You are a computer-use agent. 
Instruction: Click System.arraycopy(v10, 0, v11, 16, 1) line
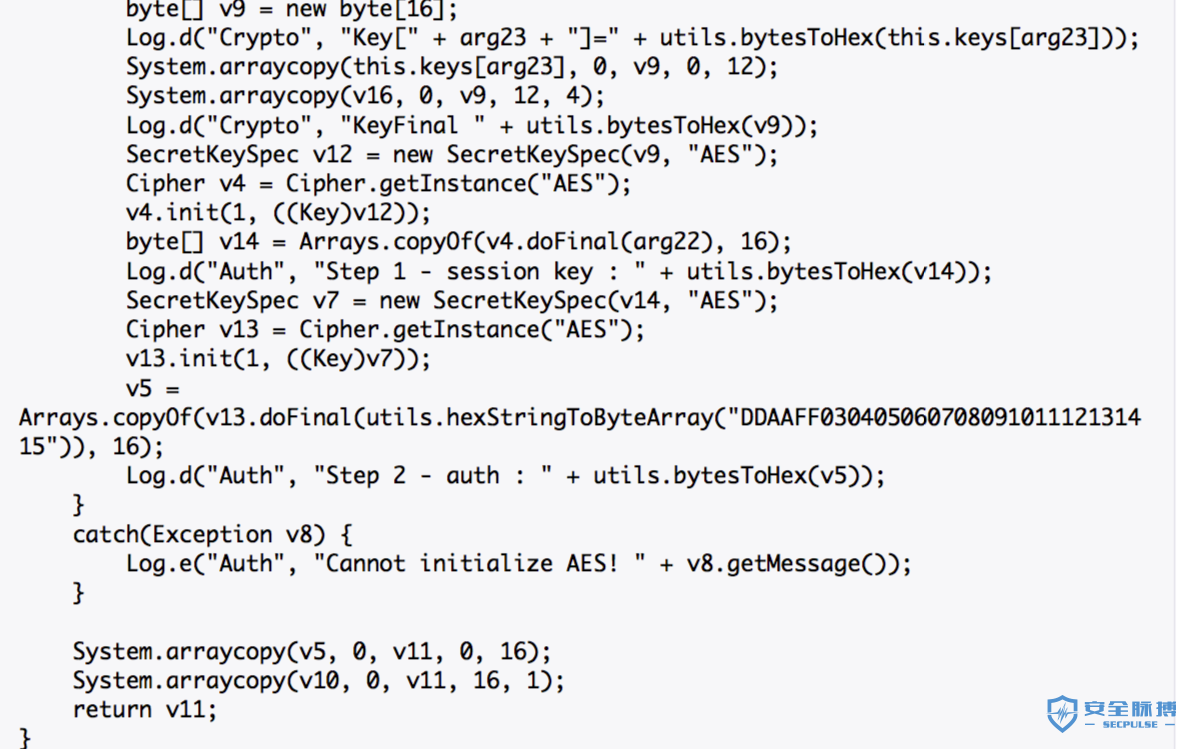pos(319,680)
